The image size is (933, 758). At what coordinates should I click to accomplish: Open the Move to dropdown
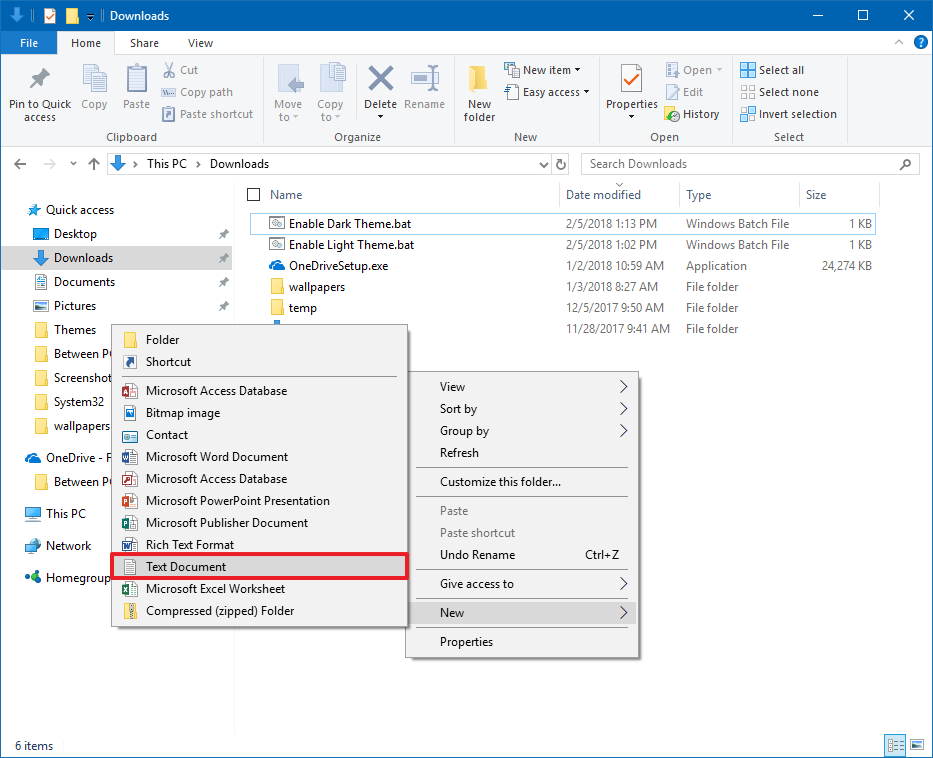point(288,111)
